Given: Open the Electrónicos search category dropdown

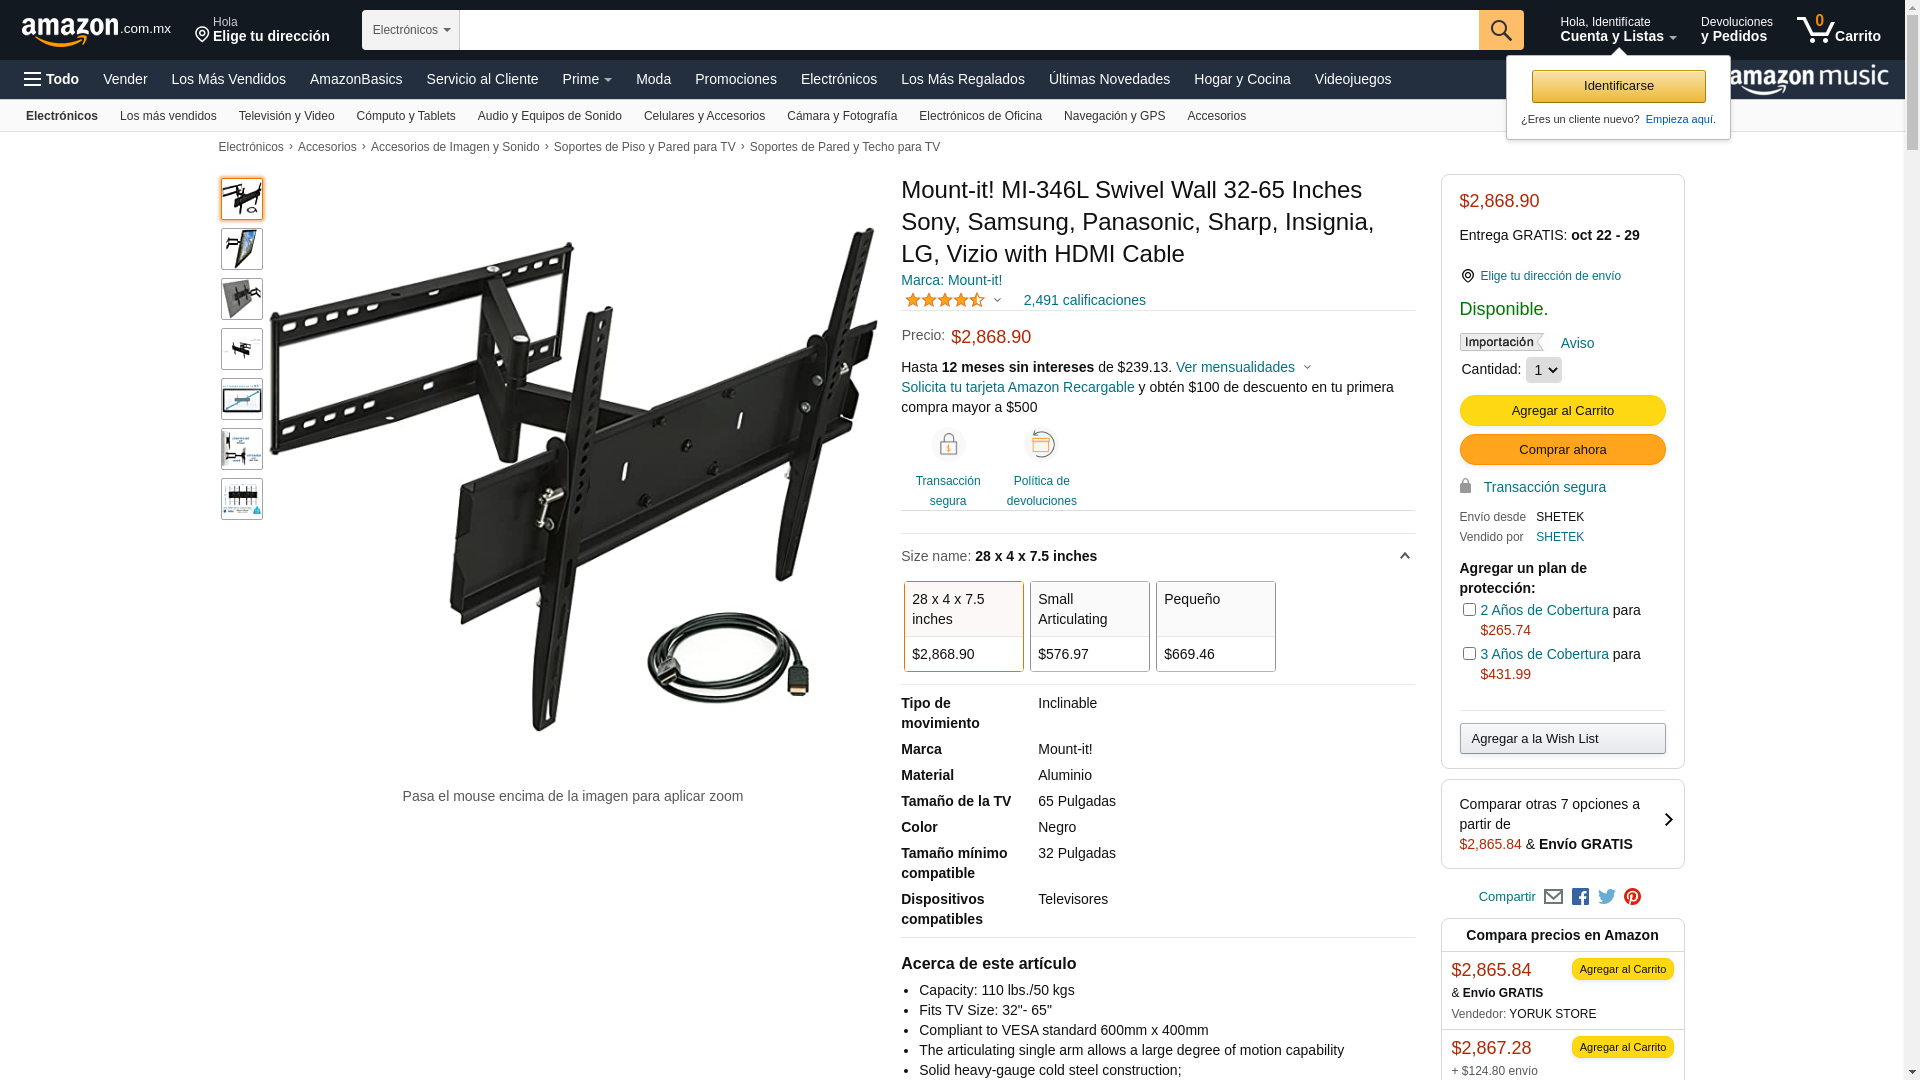Looking at the screenshot, I should (411, 30).
